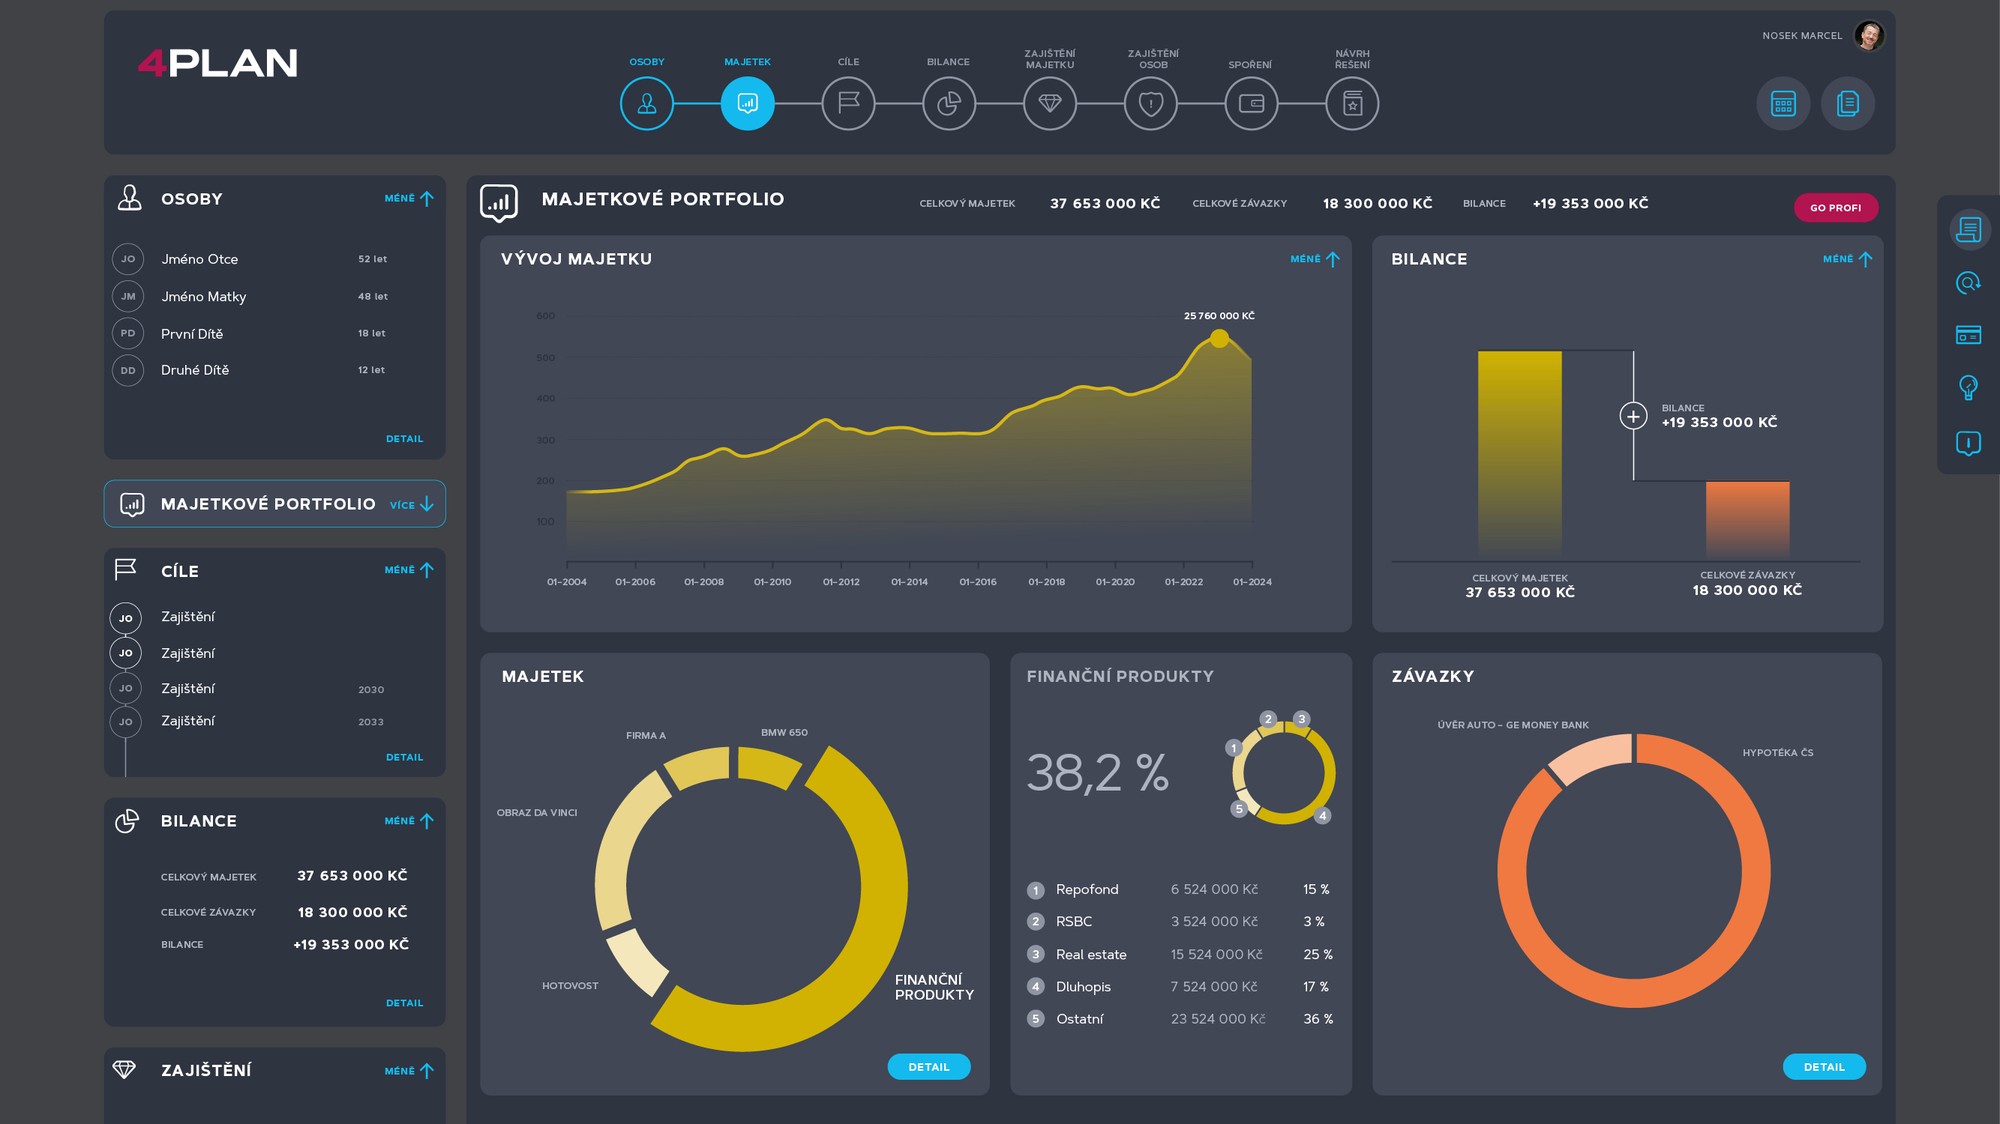The width and height of the screenshot is (2000, 1124).
Task: Click the calculator icon in header
Action: [x=1783, y=104]
